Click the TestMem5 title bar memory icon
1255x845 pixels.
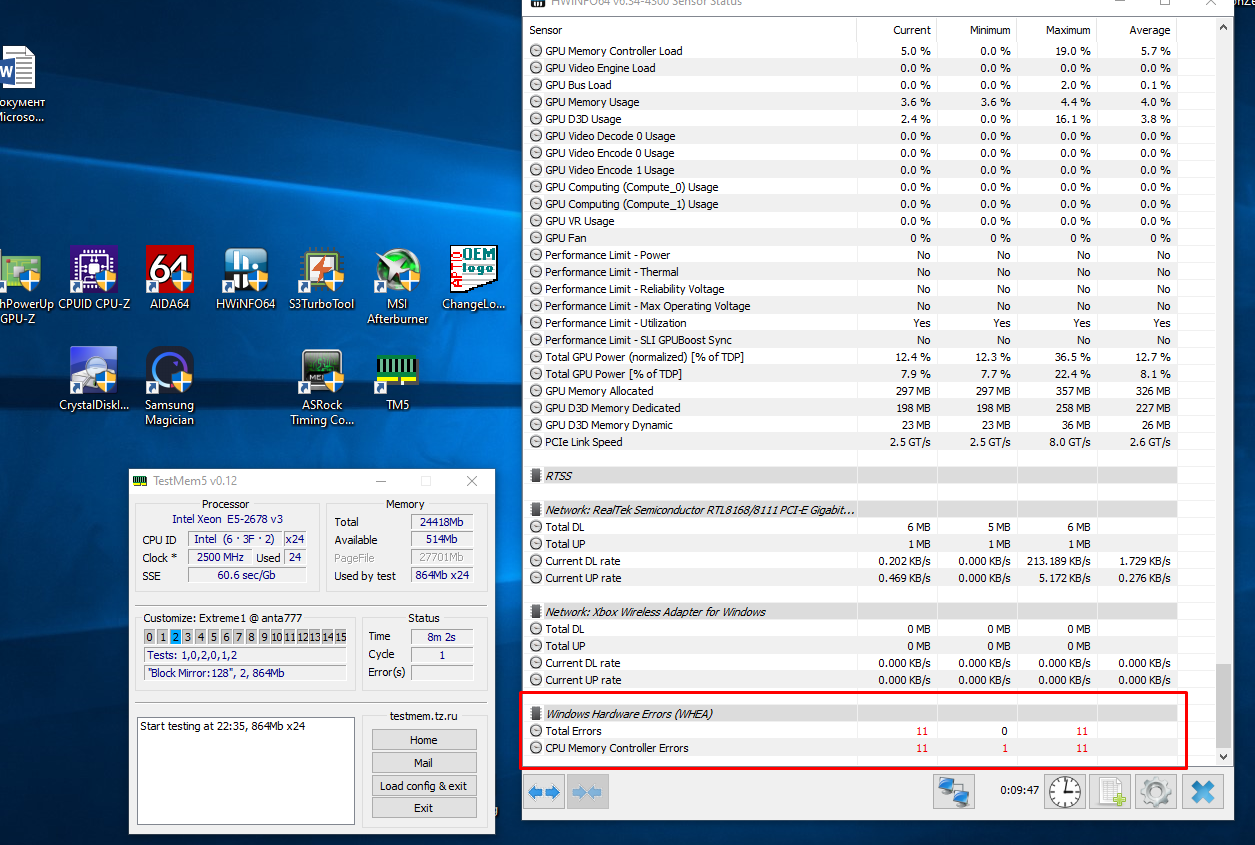click(141, 481)
